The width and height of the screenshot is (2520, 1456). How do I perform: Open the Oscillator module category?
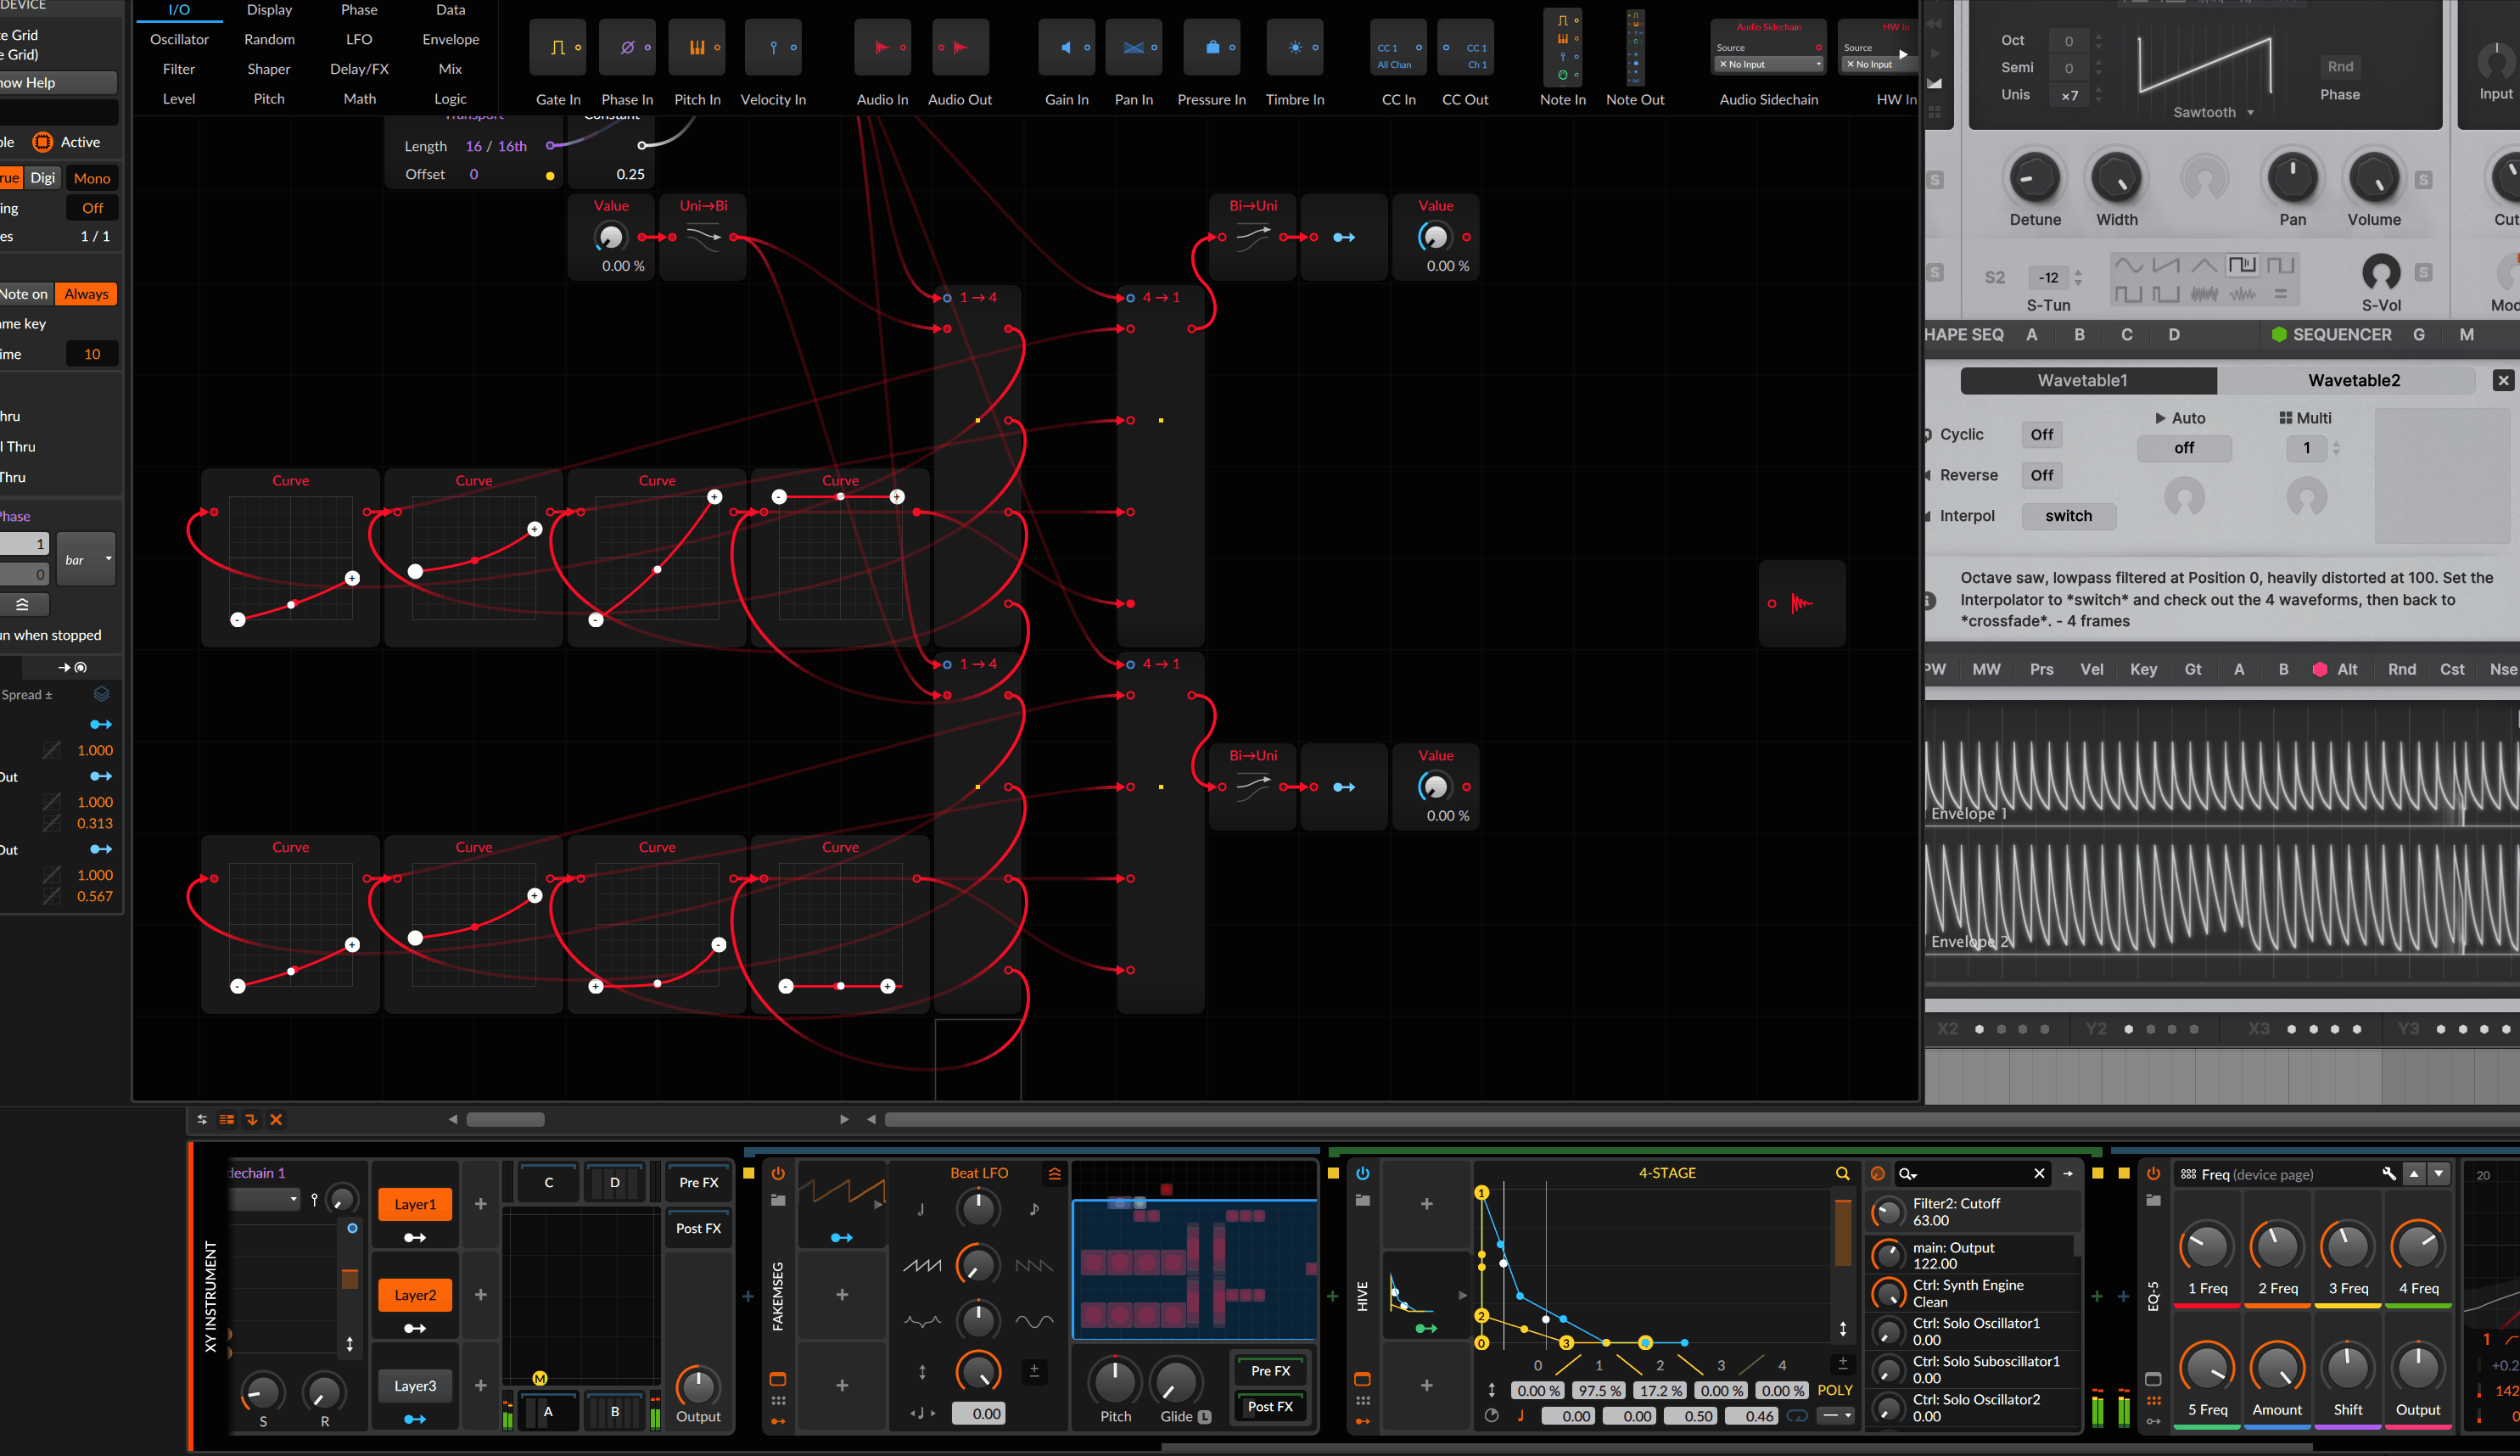tap(179, 39)
